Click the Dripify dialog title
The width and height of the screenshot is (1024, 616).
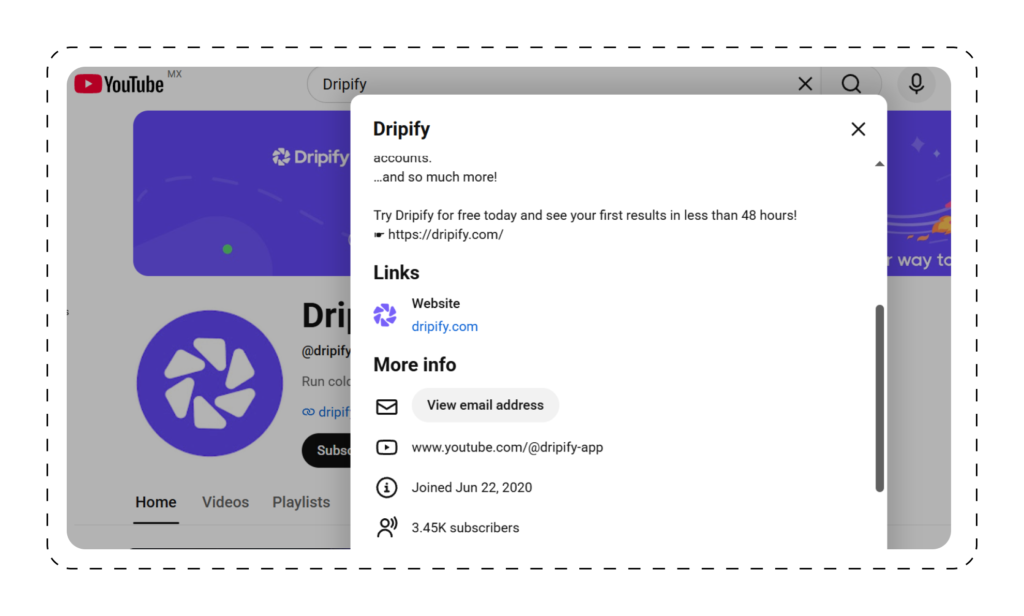[402, 129]
